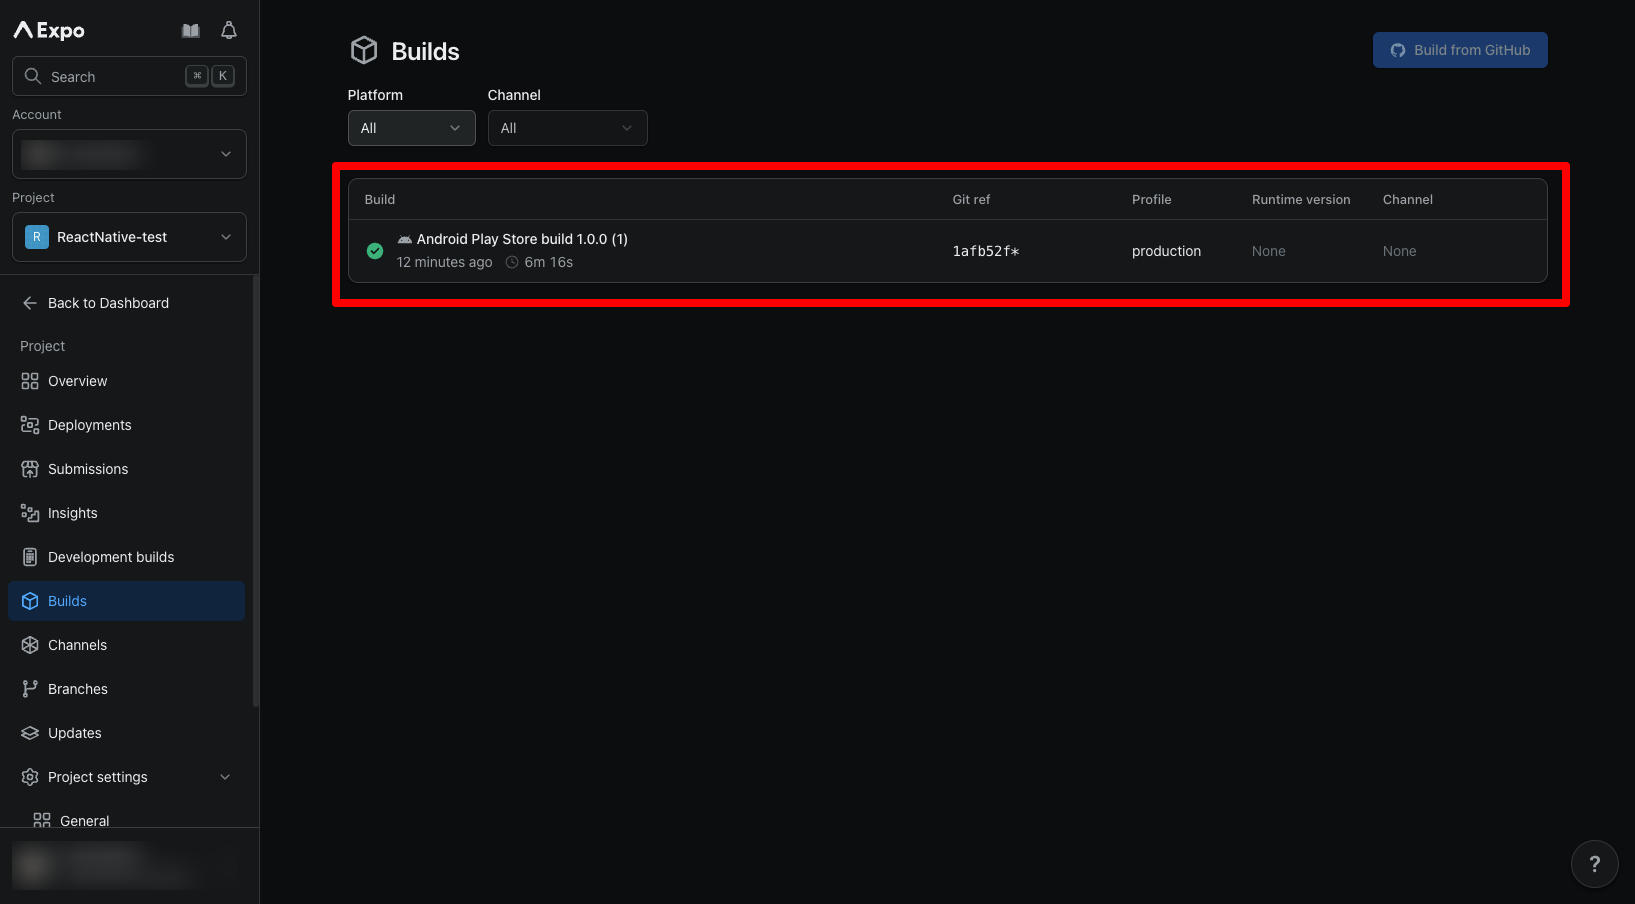Viewport: 1635px width, 904px height.
Task: Click git ref 1afb52f*
Action: (x=985, y=251)
